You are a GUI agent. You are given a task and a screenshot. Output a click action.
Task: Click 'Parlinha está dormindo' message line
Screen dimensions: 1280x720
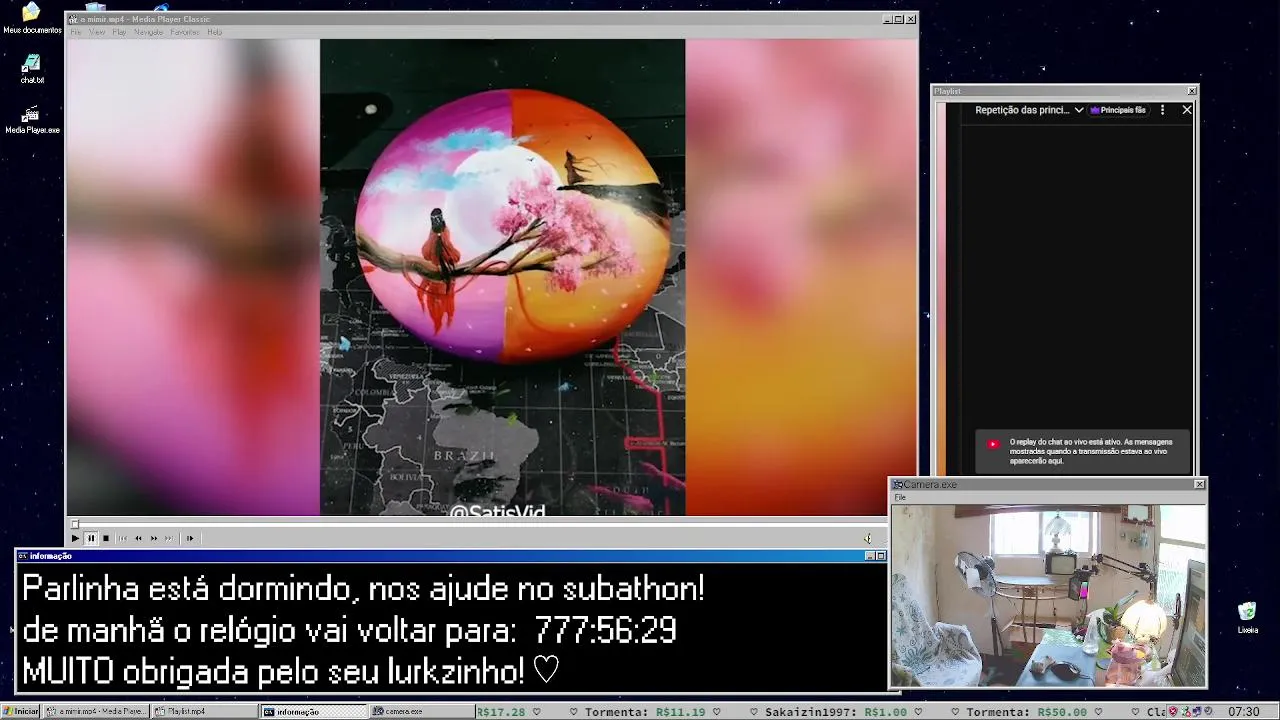(363, 589)
